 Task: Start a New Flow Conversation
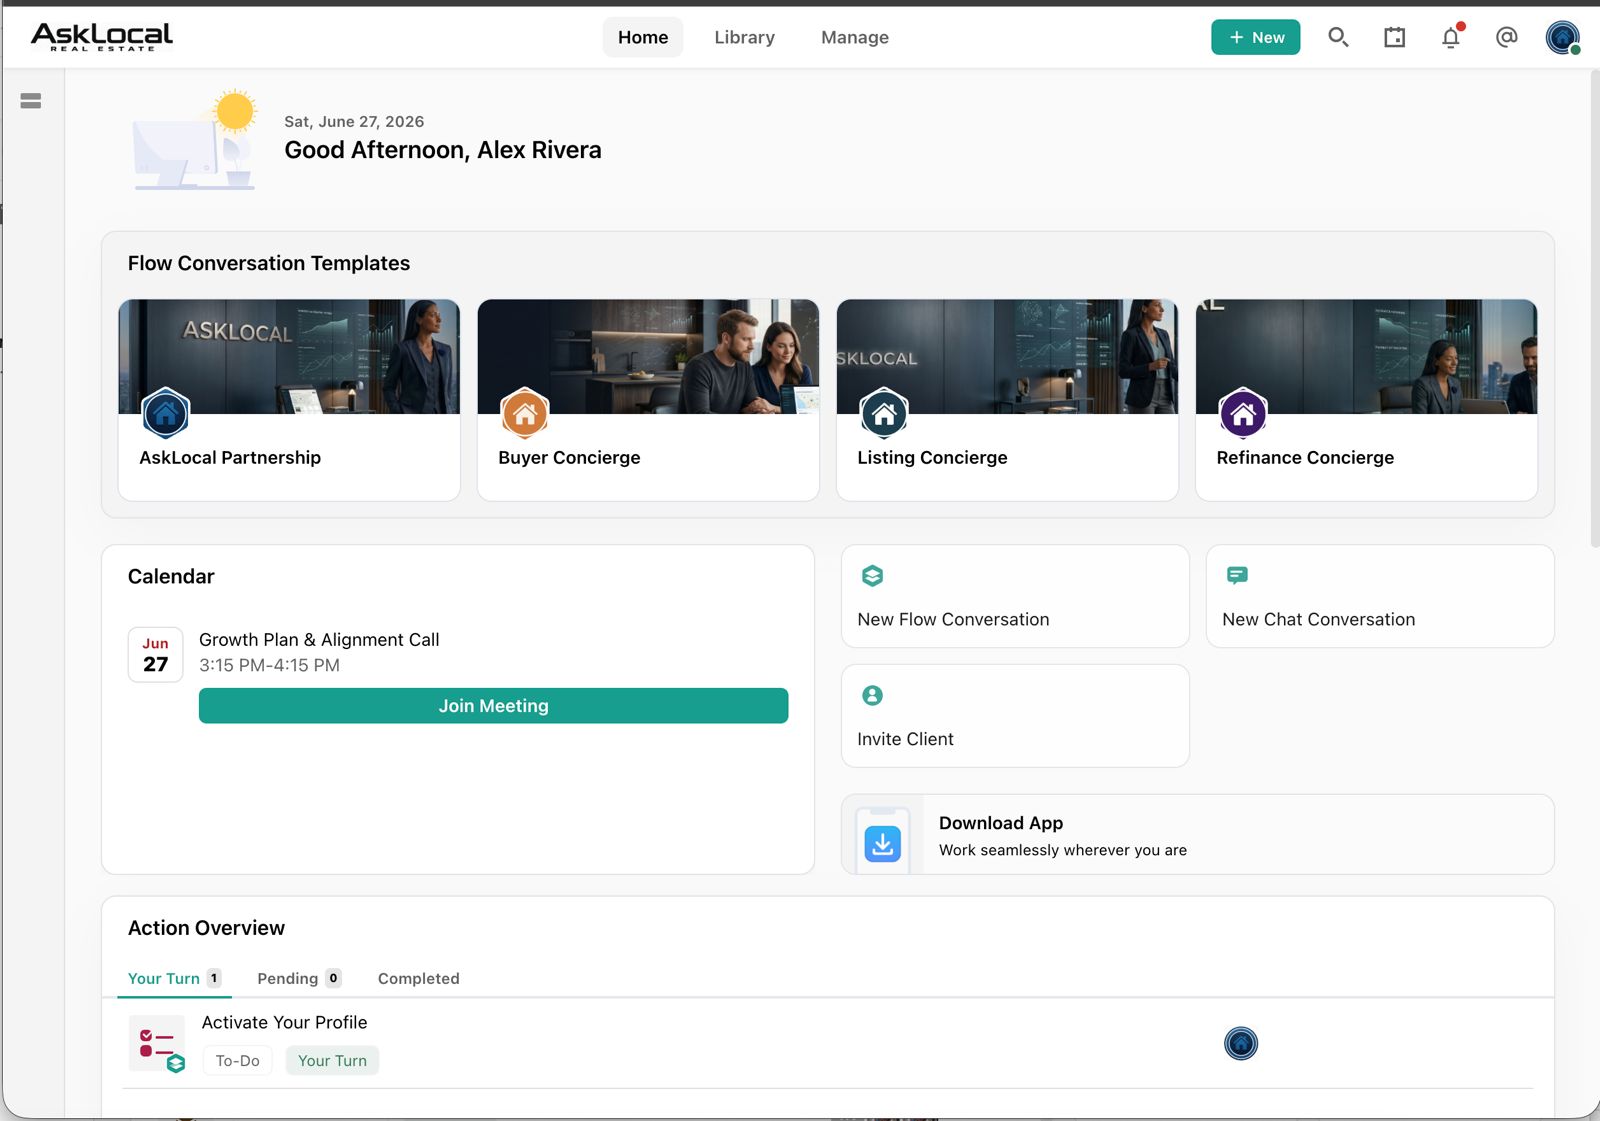tap(1015, 596)
